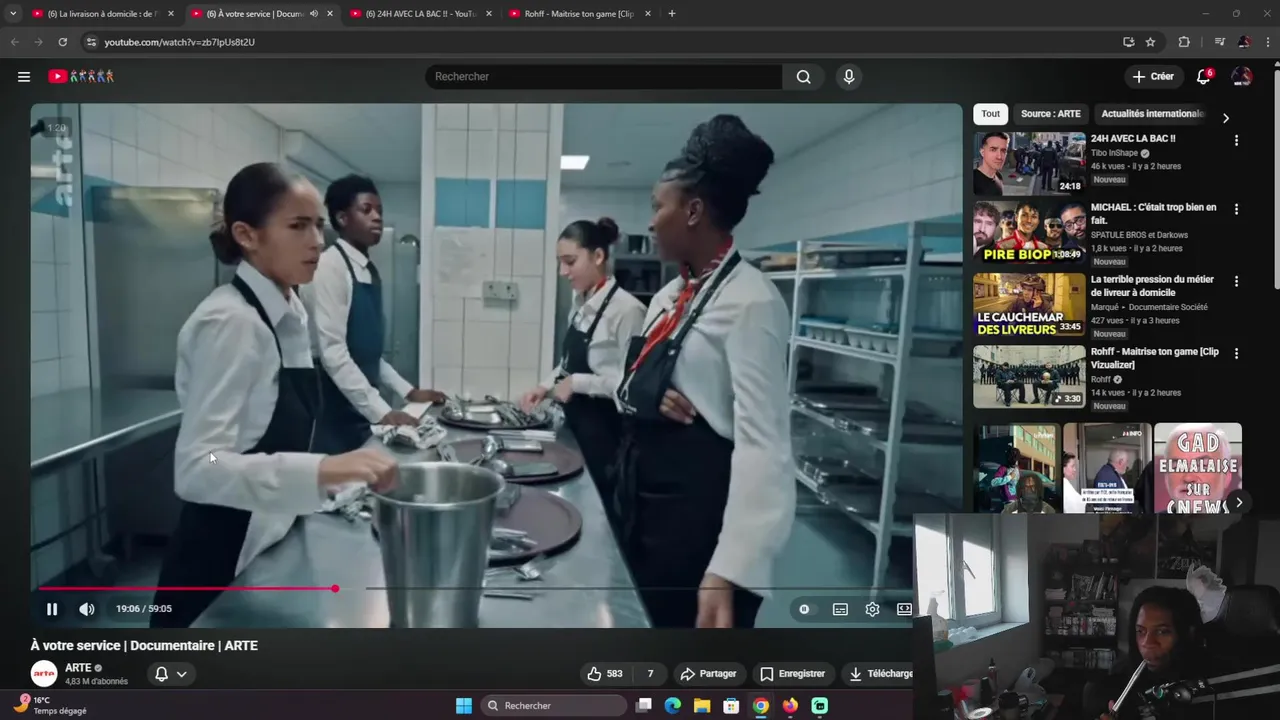This screenshot has height=720, width=1280.
Task: Open options menu for MICHAEL video
Action: point(1236,209)
